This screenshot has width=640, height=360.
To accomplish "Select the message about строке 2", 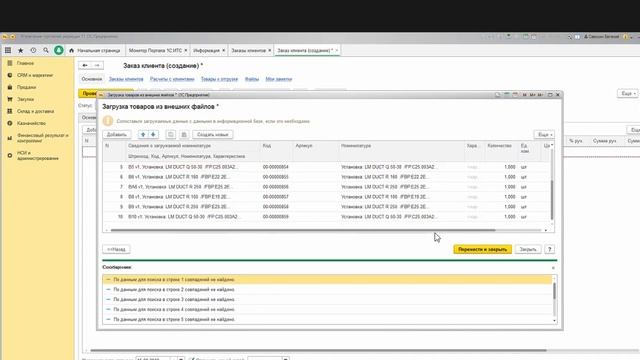I will pos(327,289).
